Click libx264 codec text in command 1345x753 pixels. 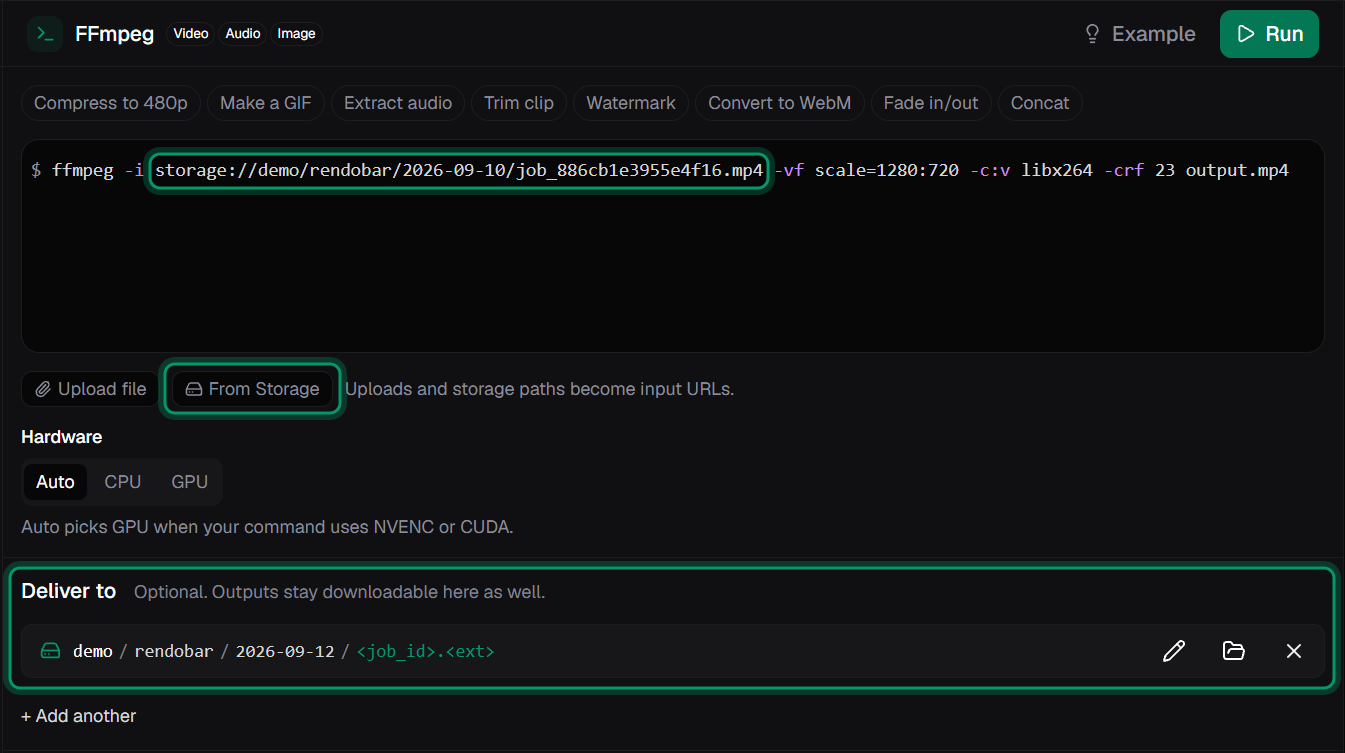1057,171
